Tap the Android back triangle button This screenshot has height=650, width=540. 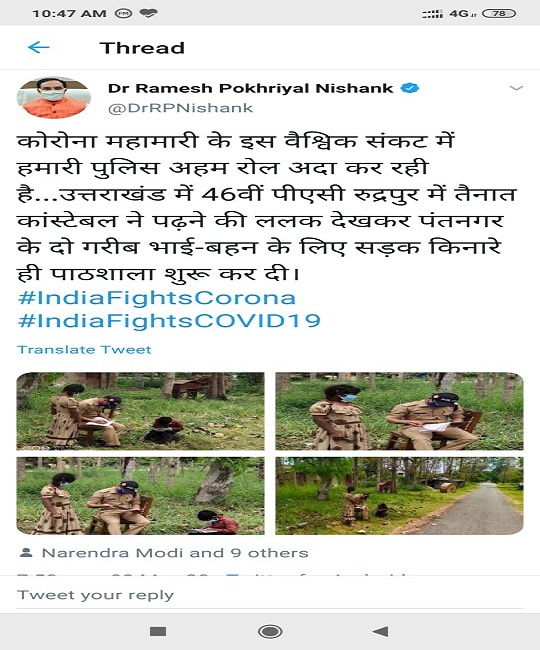pyautogui.click(x=380, y=631)
